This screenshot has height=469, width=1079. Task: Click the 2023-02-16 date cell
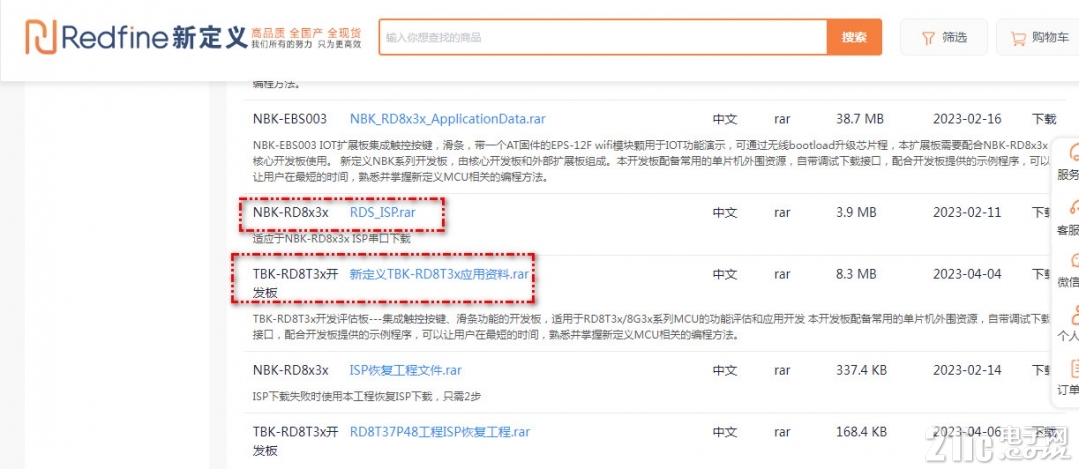[967, 118]
